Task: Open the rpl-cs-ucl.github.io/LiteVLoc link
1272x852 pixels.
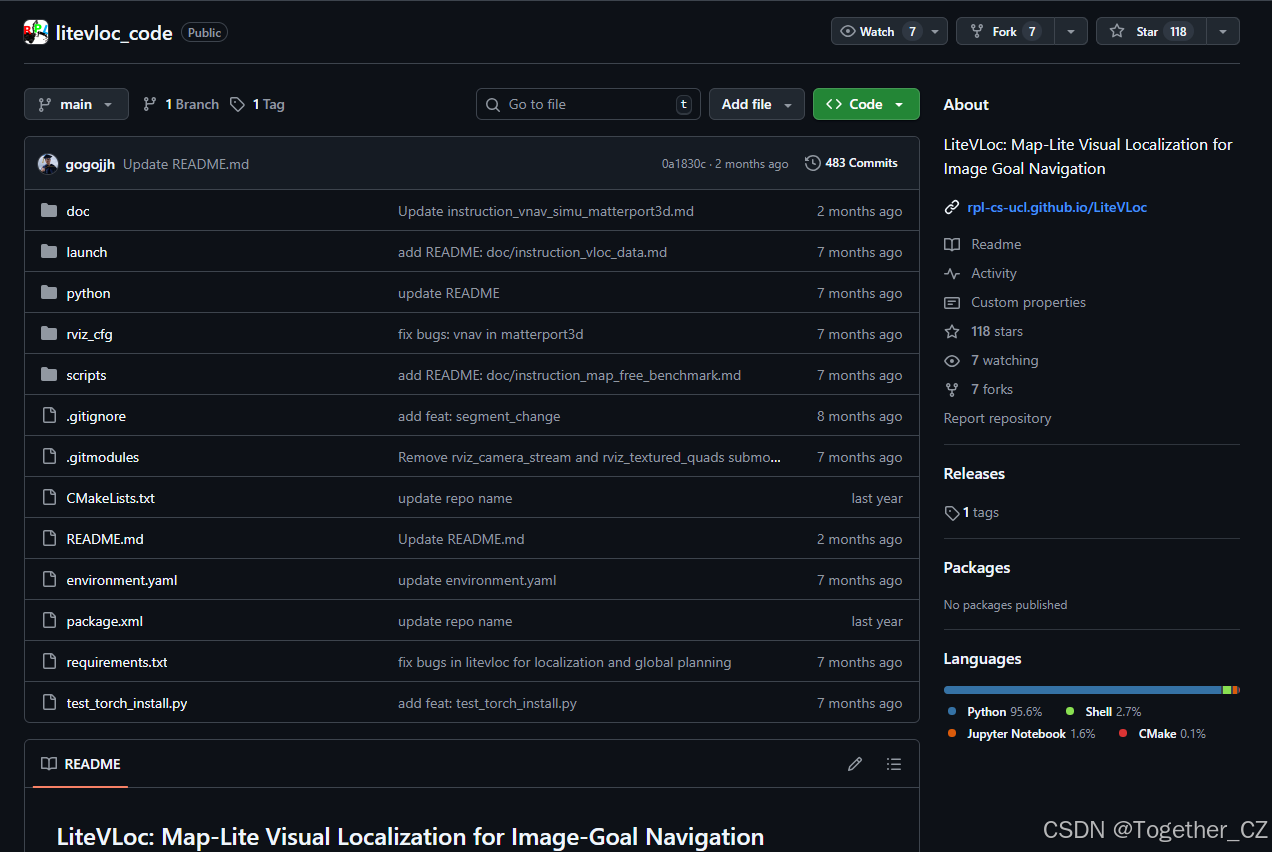Action: [1057, 207]
